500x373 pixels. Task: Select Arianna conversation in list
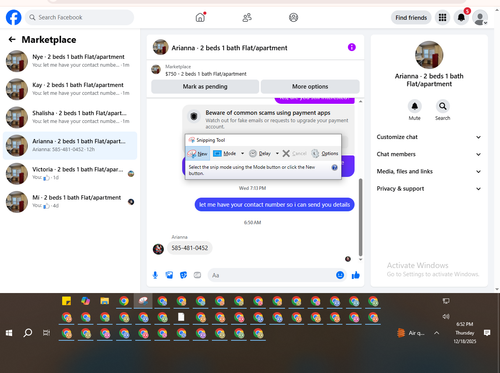click(x=70, y=145)
